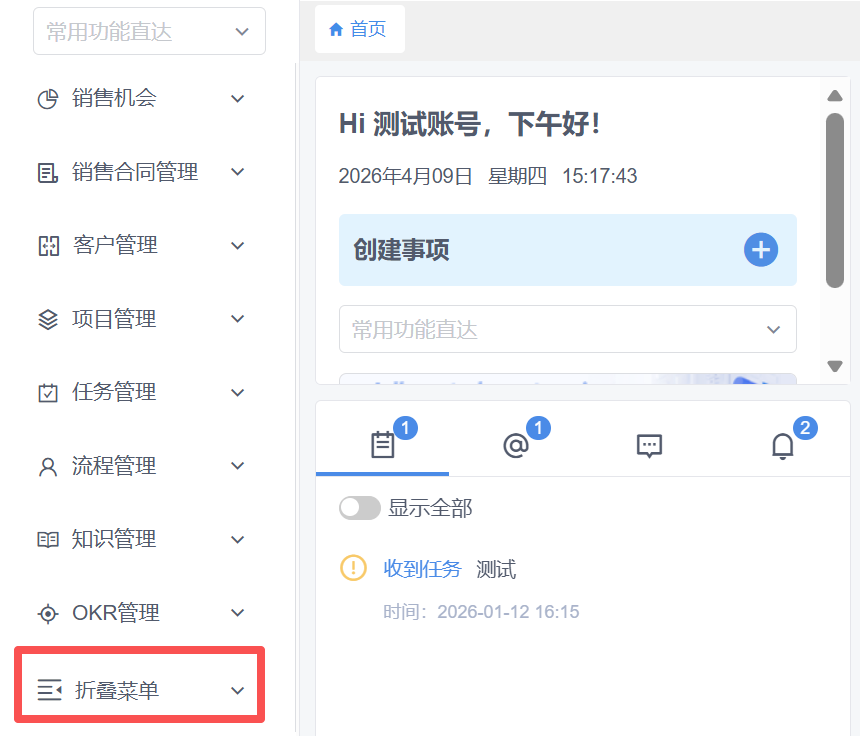Open the @ mentions tab
860x736 pixels.
coord(516,444)
